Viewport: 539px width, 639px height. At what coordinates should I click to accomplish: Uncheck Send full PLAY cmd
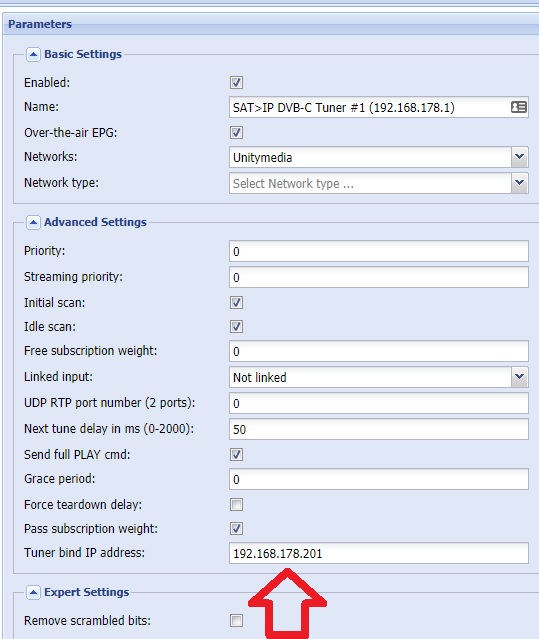pyautogui.click(x=236, y=454)
